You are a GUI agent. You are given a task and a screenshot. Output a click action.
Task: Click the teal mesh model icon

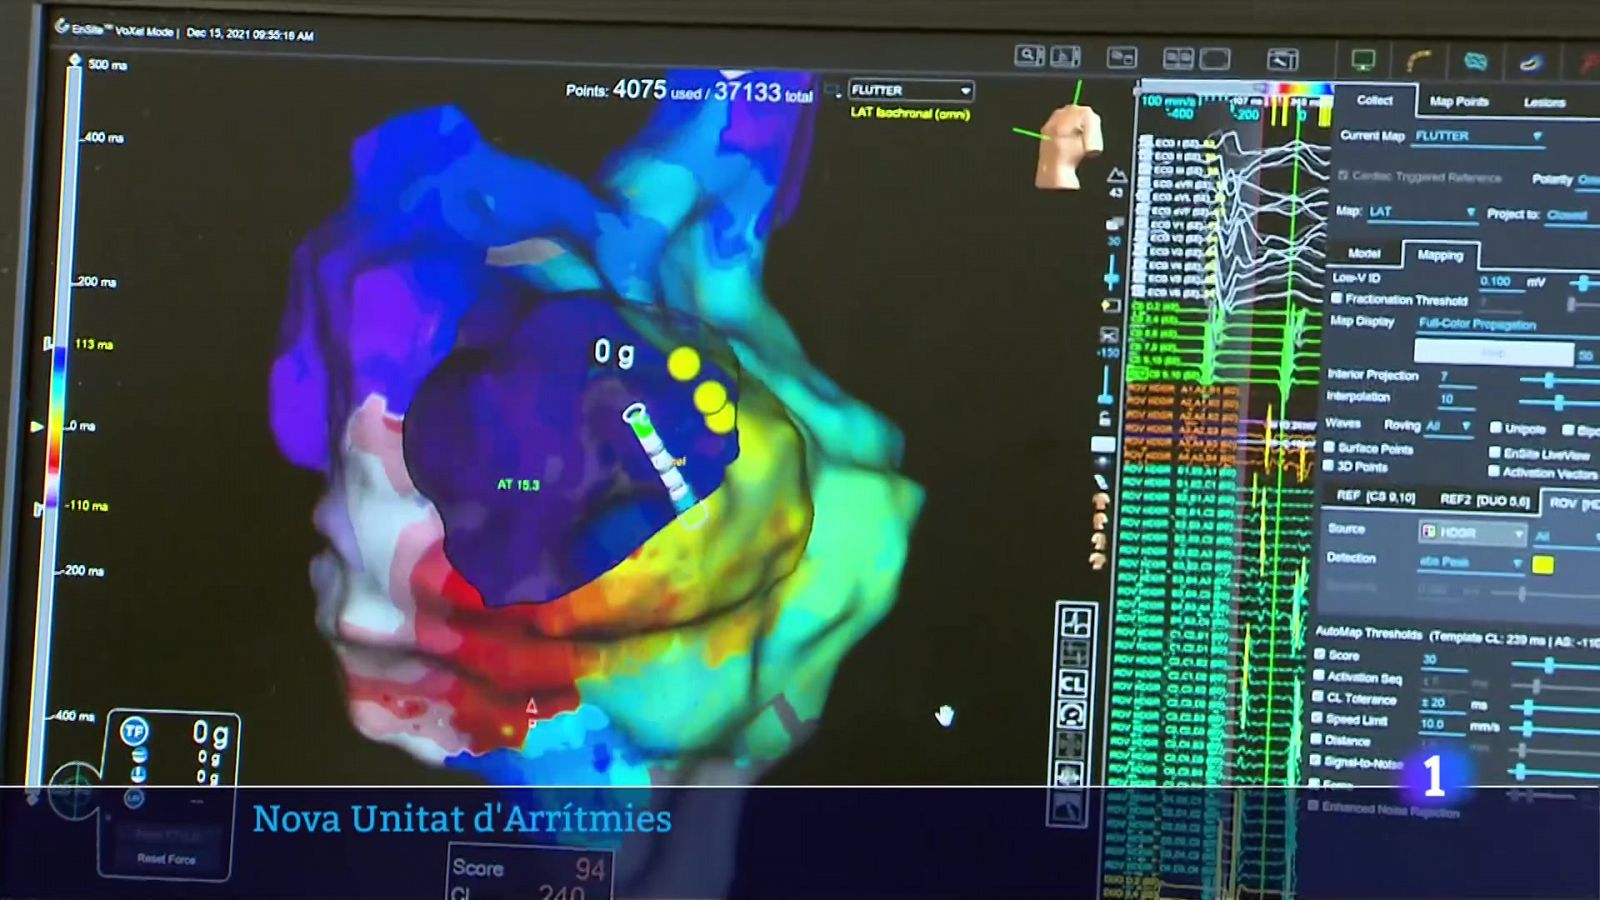pyautogui.click(x=1475, y=62)
